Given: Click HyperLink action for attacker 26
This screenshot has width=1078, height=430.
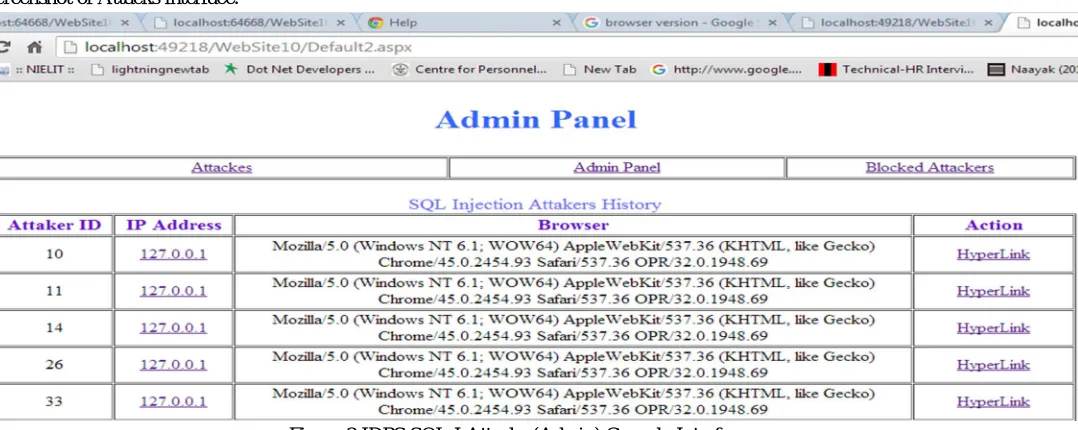Looking at the screenshot, I should coord(993,365).
